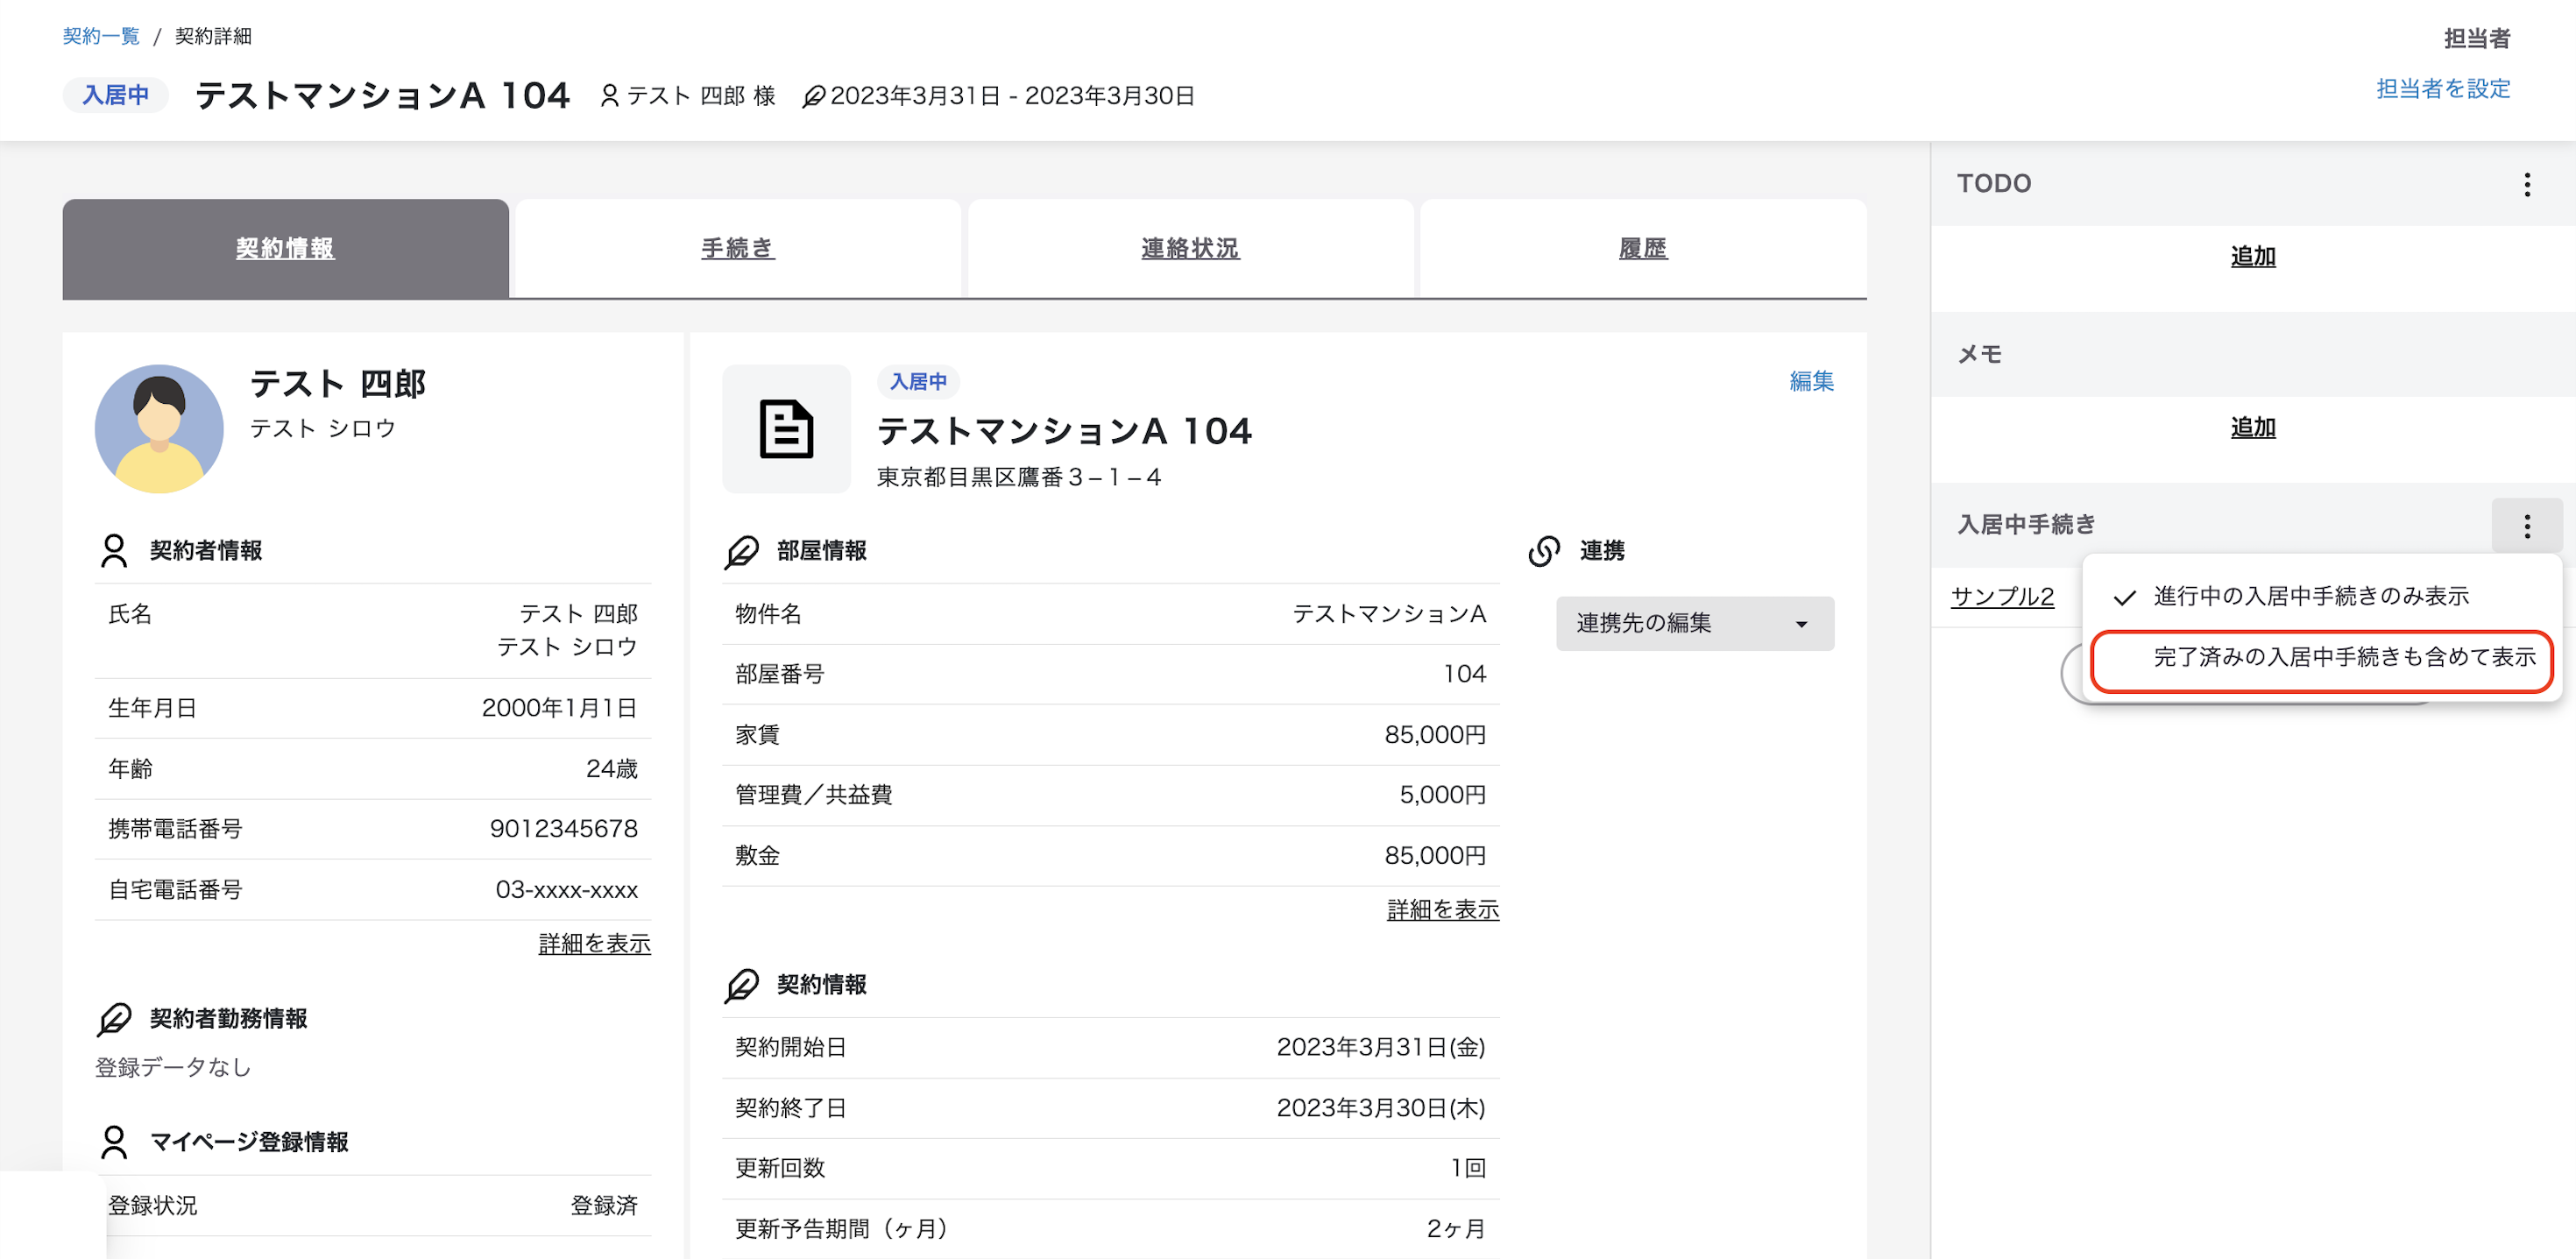The height and width of the screenshot is (1259, 2576).
Task: Click the 契約開始日 value 2023年3月31日(金)
Action: click(1380, 1047)
